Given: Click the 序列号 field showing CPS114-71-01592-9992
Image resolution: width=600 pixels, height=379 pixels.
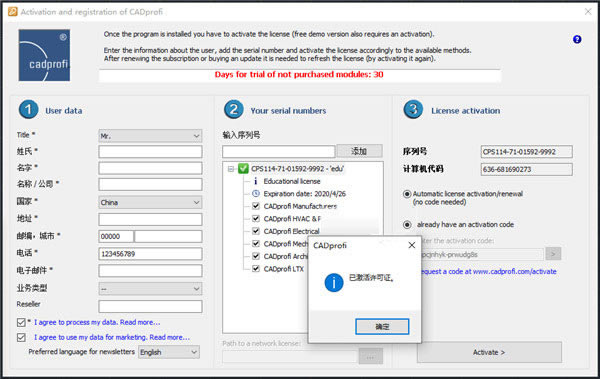Looking at the screenshot, I should point(527,152).
